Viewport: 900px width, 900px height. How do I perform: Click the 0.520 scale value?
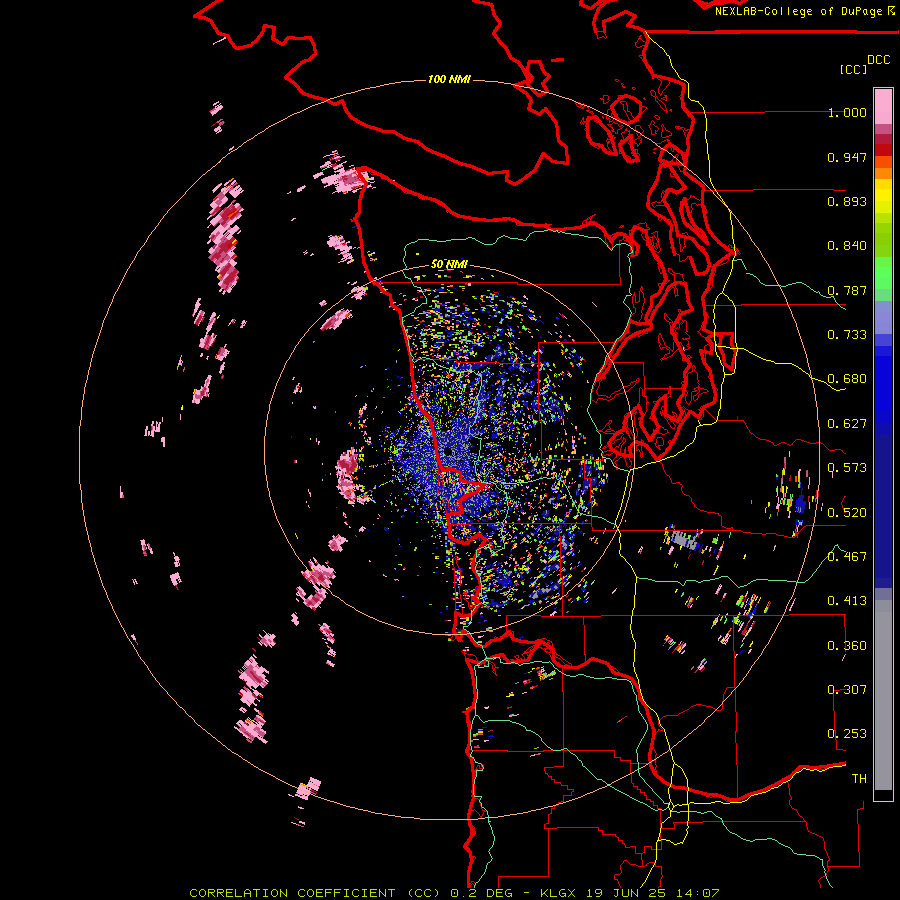(847, 513)
